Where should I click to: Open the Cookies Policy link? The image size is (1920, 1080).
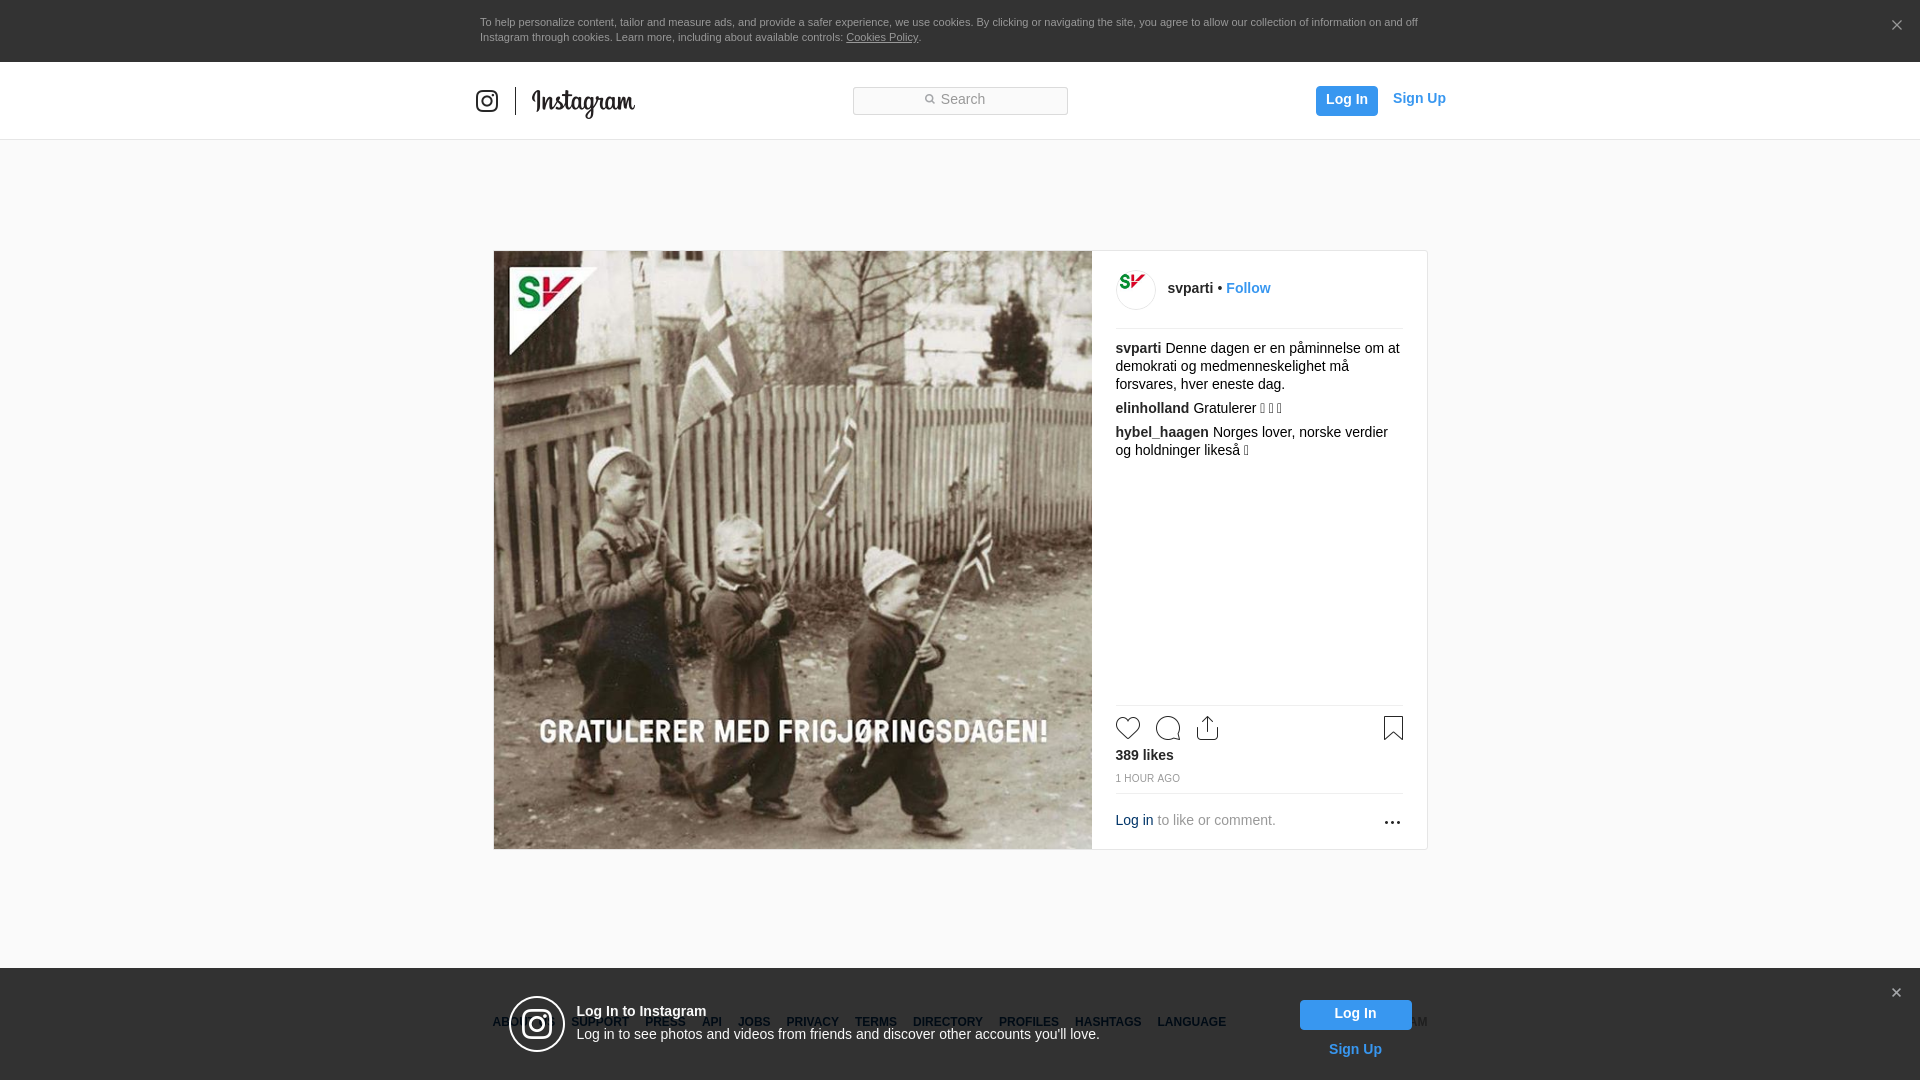(882, 37)
